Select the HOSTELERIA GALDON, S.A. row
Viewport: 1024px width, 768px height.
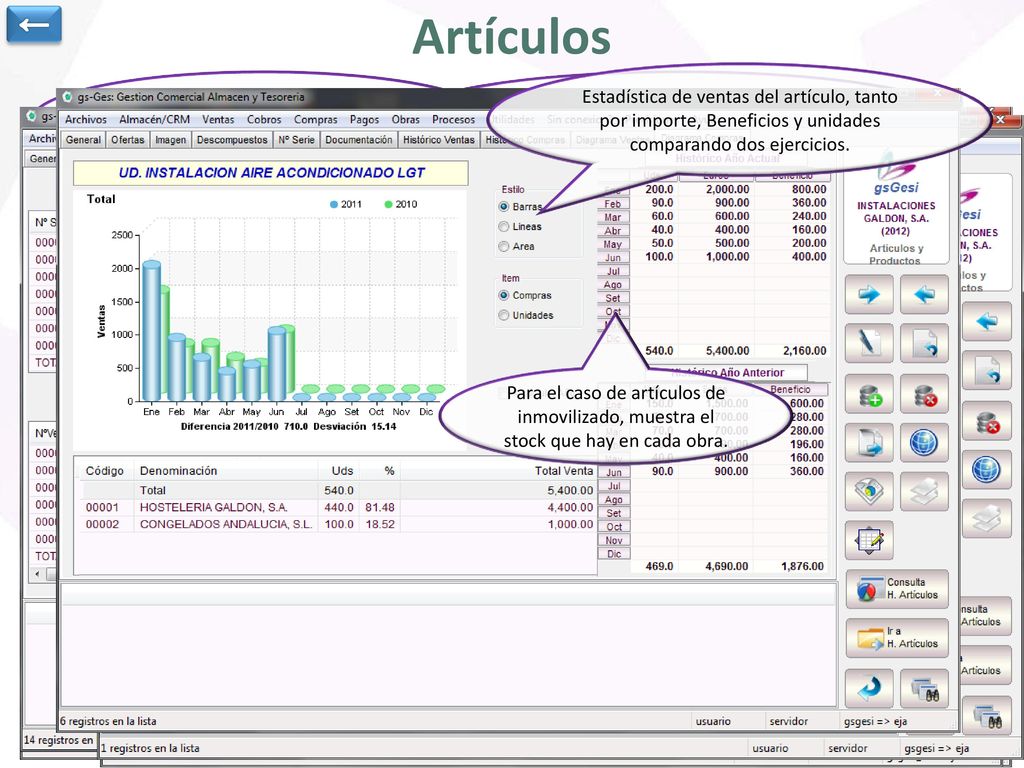tap(338, 507)
